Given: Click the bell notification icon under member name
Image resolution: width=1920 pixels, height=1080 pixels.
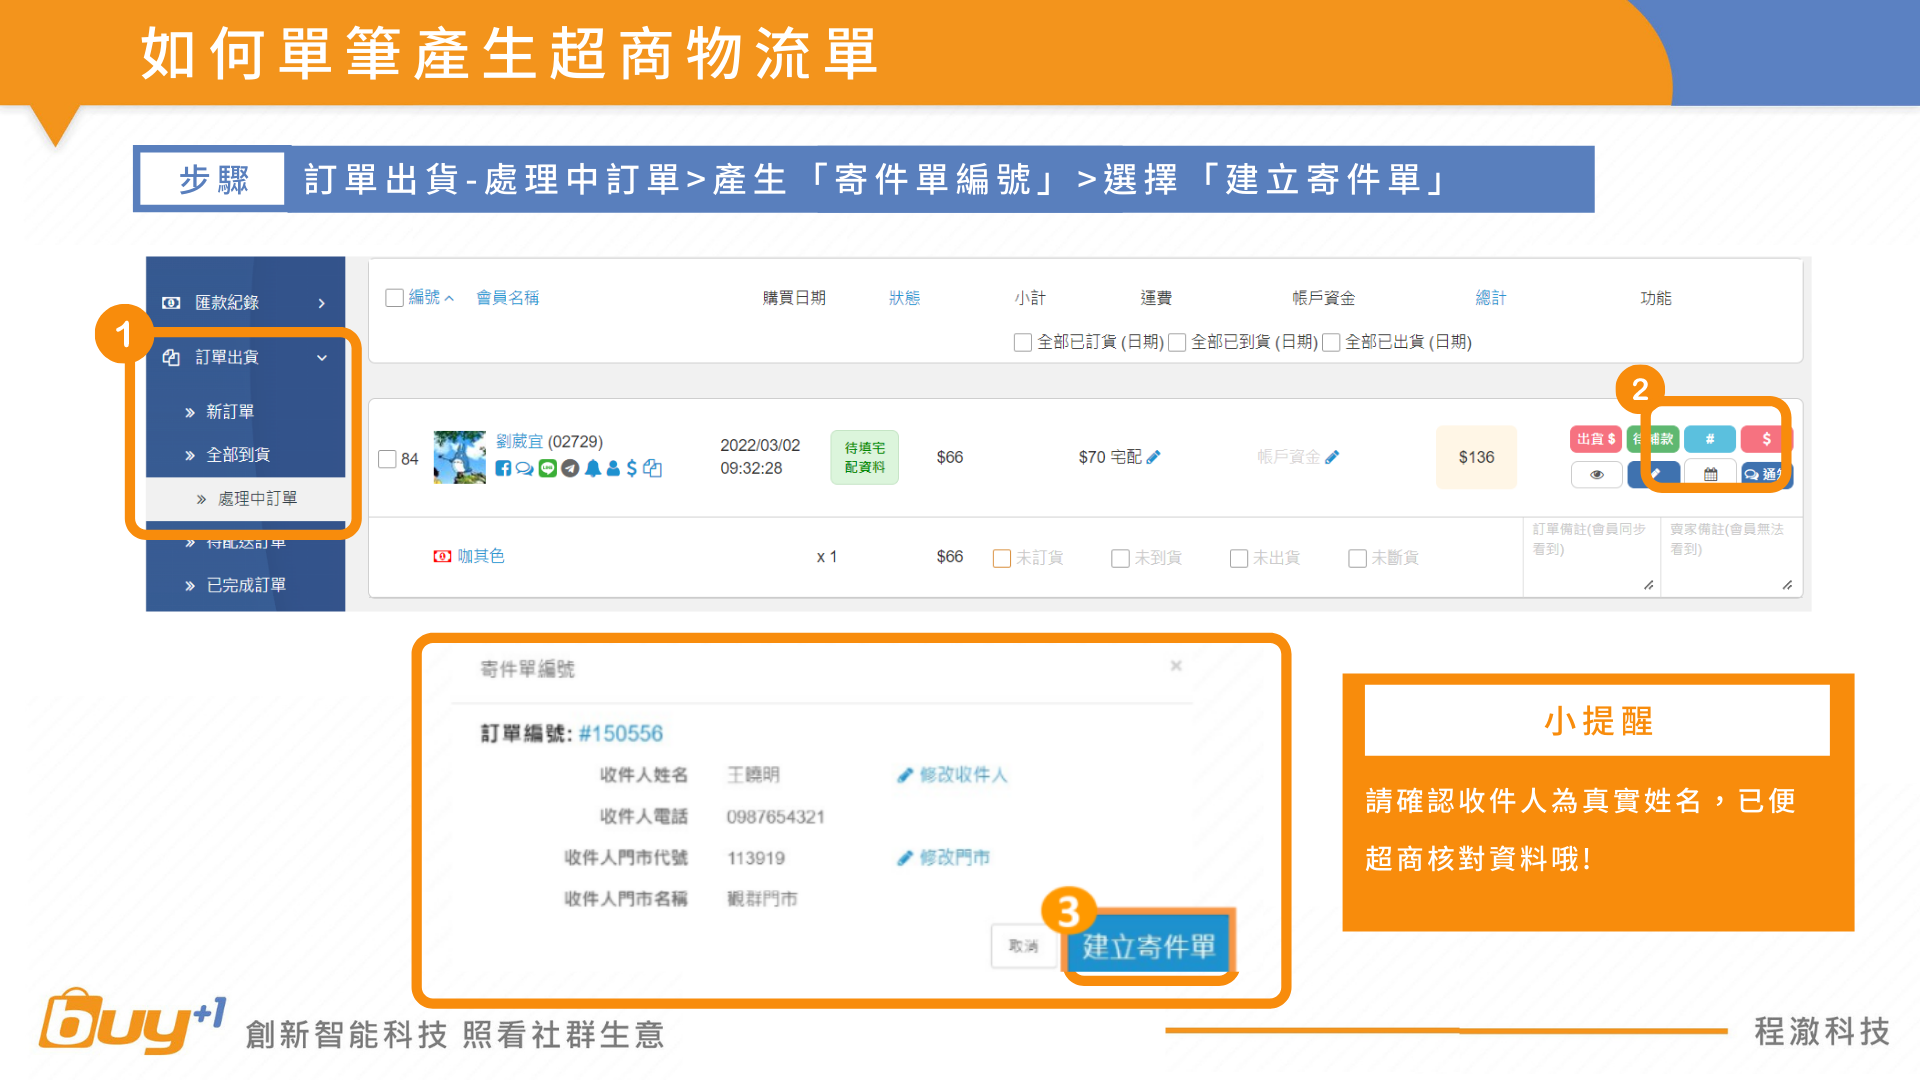Looking at the screenshot, I should click(592, 468).
